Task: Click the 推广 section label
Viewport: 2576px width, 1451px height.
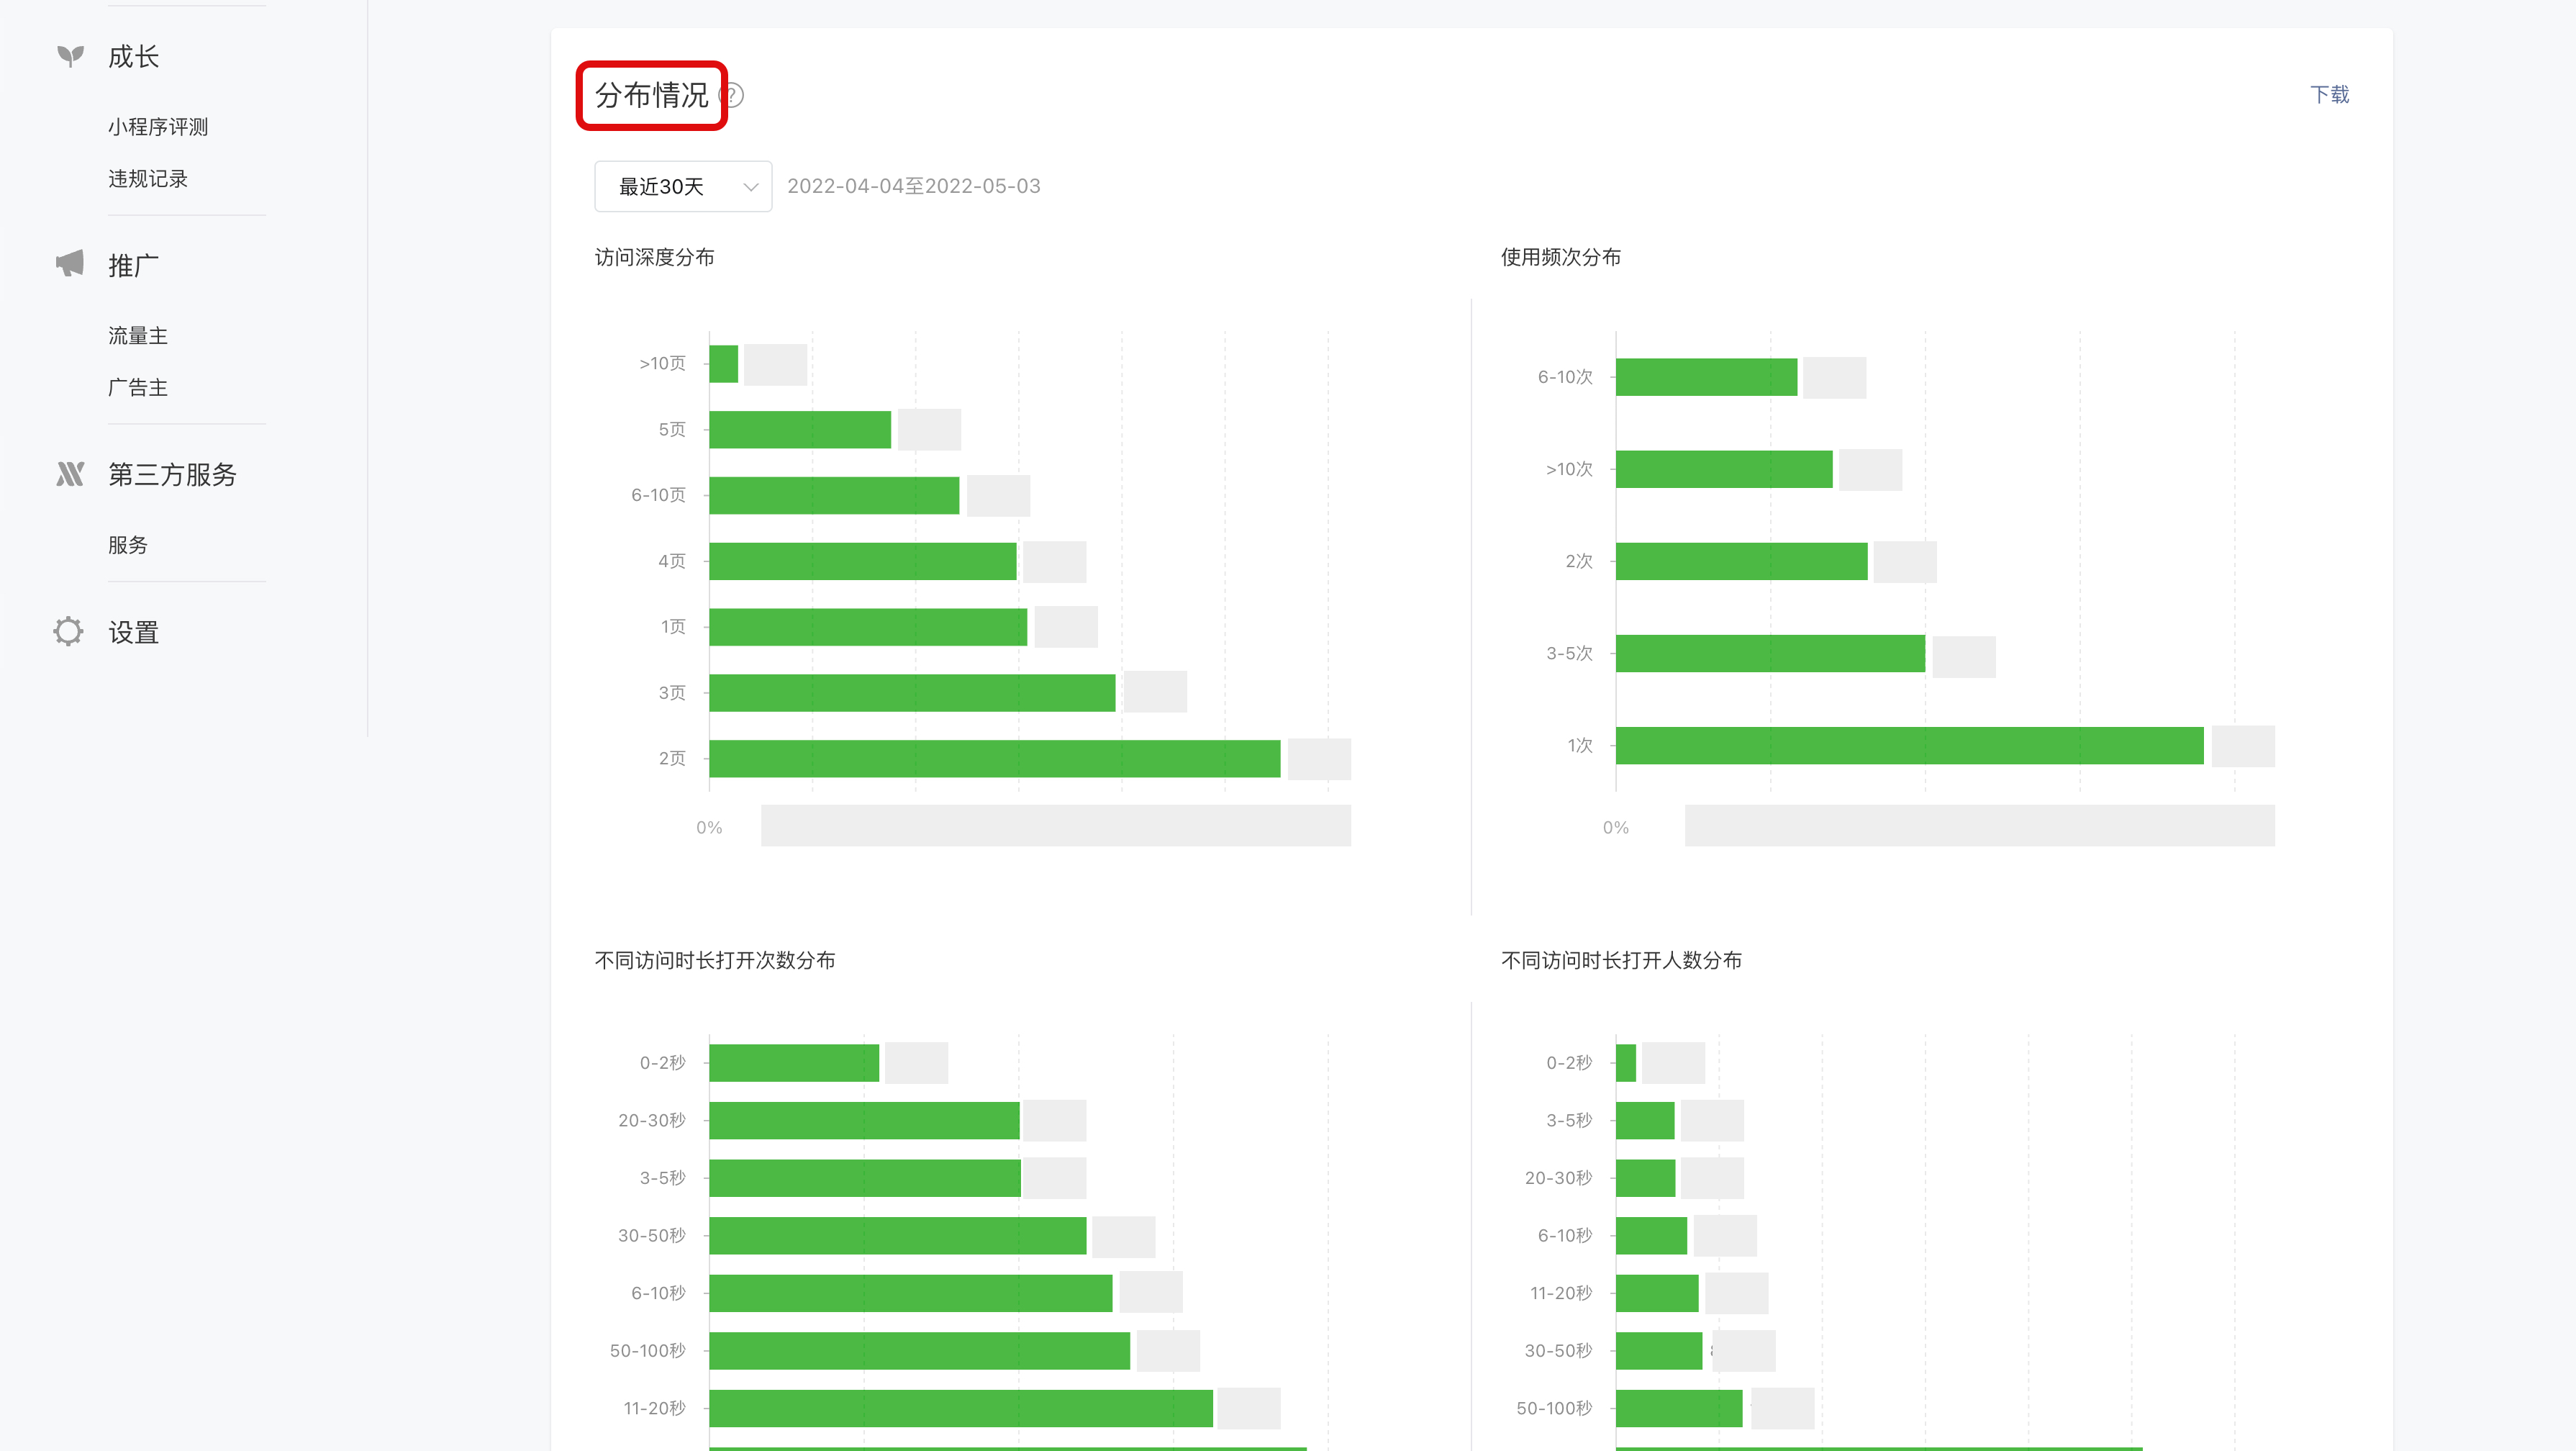Action: pos(134,265)
